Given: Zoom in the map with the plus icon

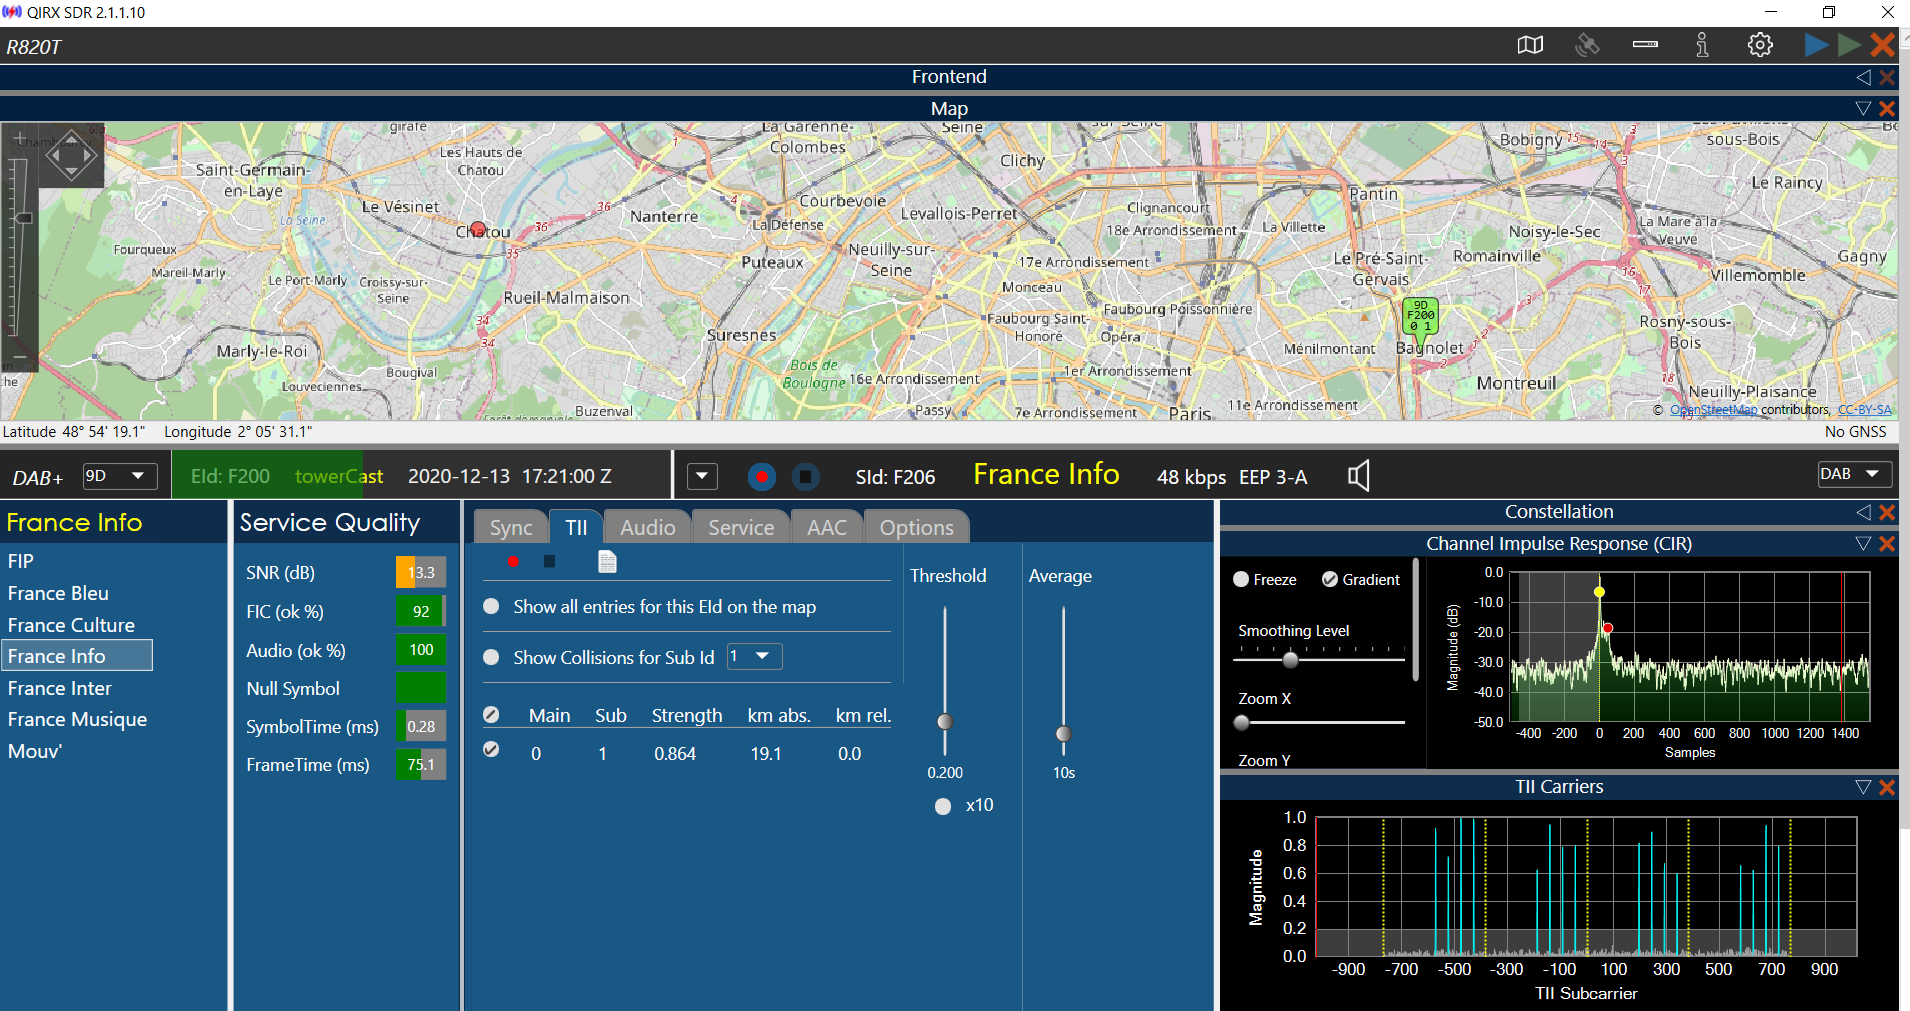Looking at the screenshot, I should 19,140.
